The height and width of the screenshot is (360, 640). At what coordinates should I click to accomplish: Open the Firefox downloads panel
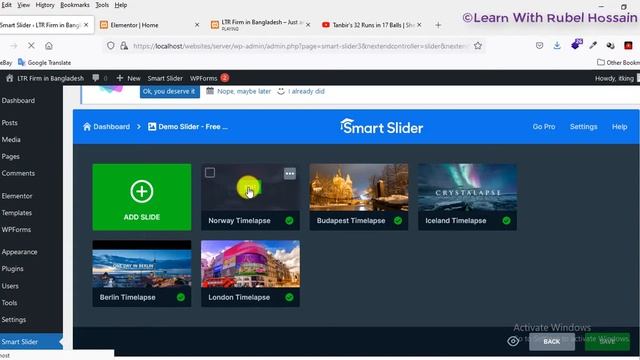pyautogui.click(x=557, y=46)
